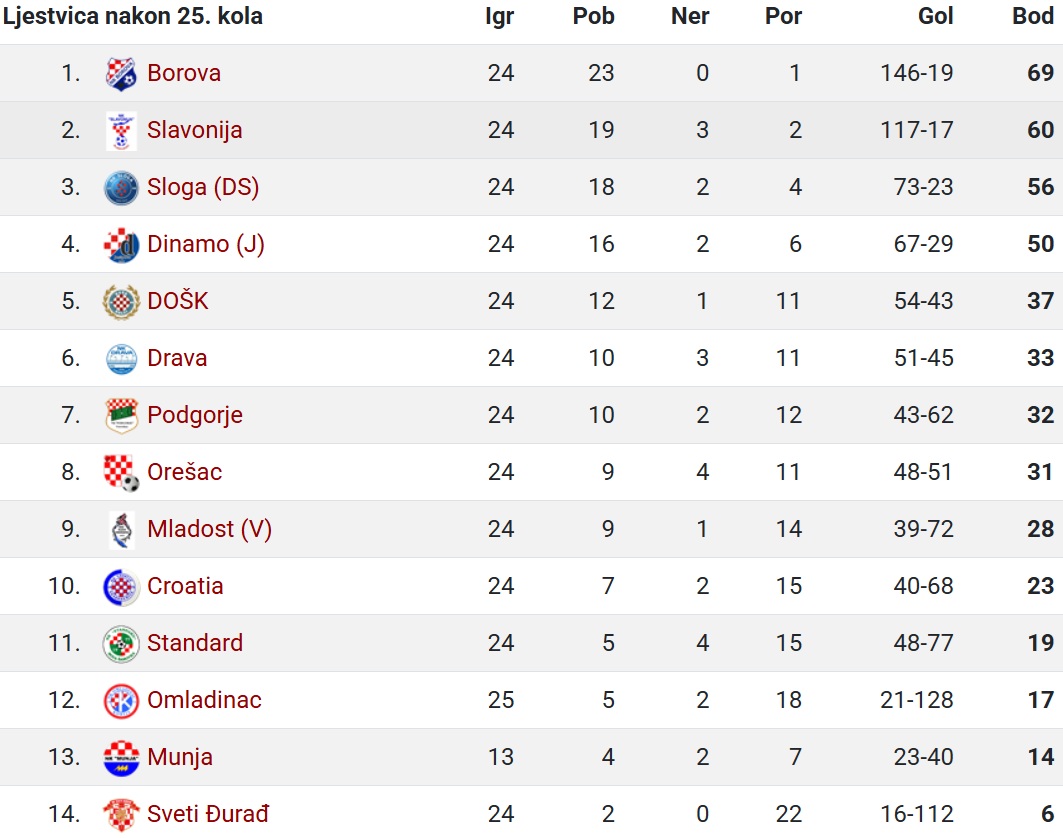Click the Sloga (DS) round blue crest
1063x838 pixels.
(121, 188)
